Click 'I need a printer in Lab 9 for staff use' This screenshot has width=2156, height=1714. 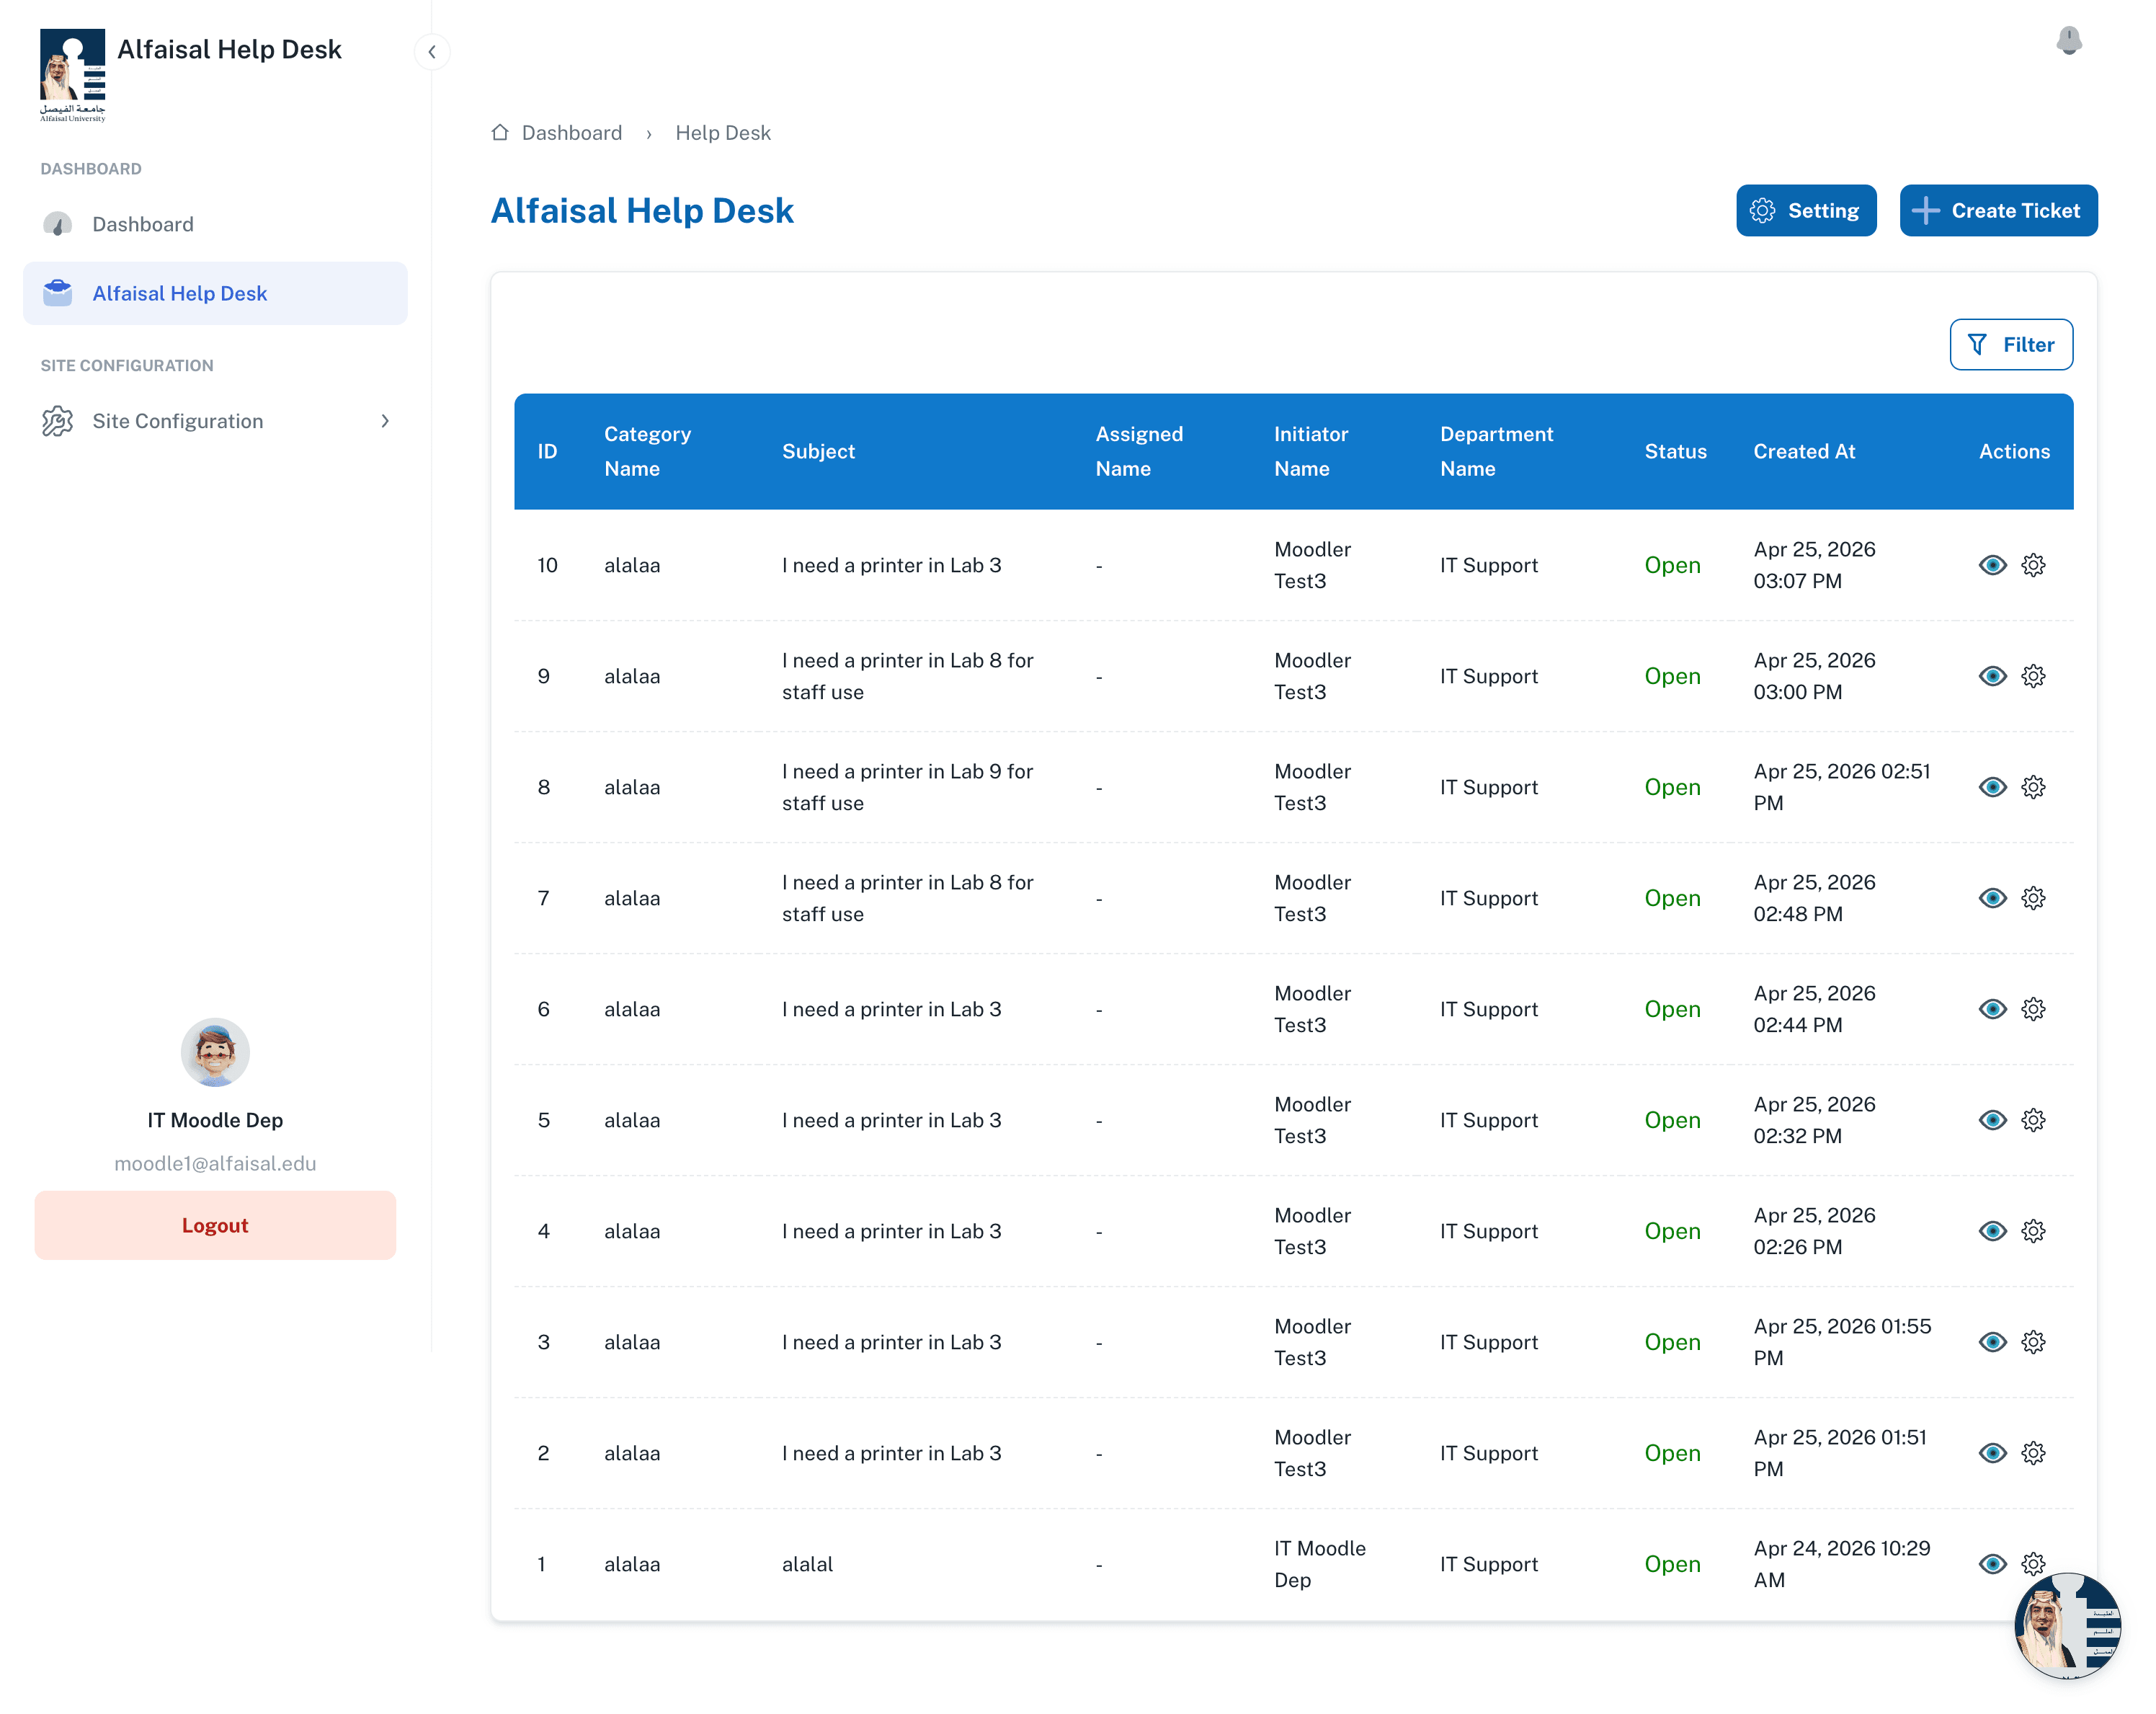(x=907, y=787)
